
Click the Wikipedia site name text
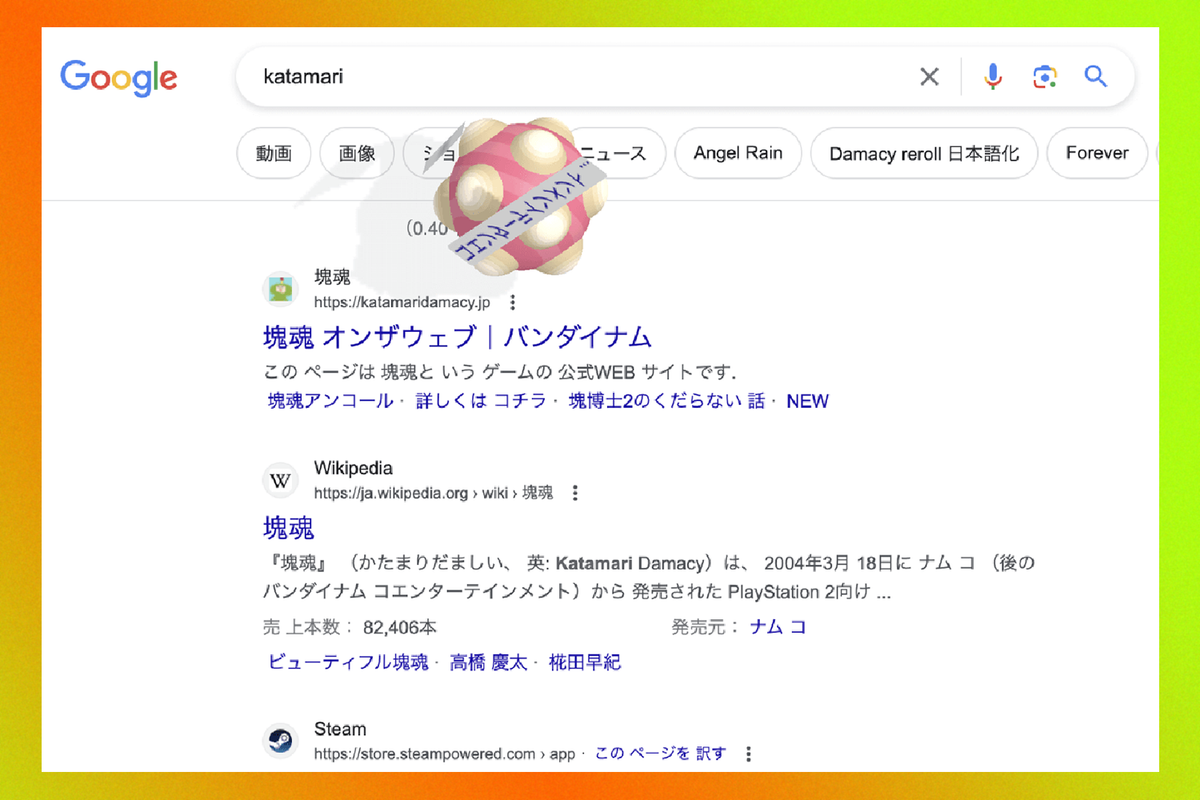coord(353,468)
